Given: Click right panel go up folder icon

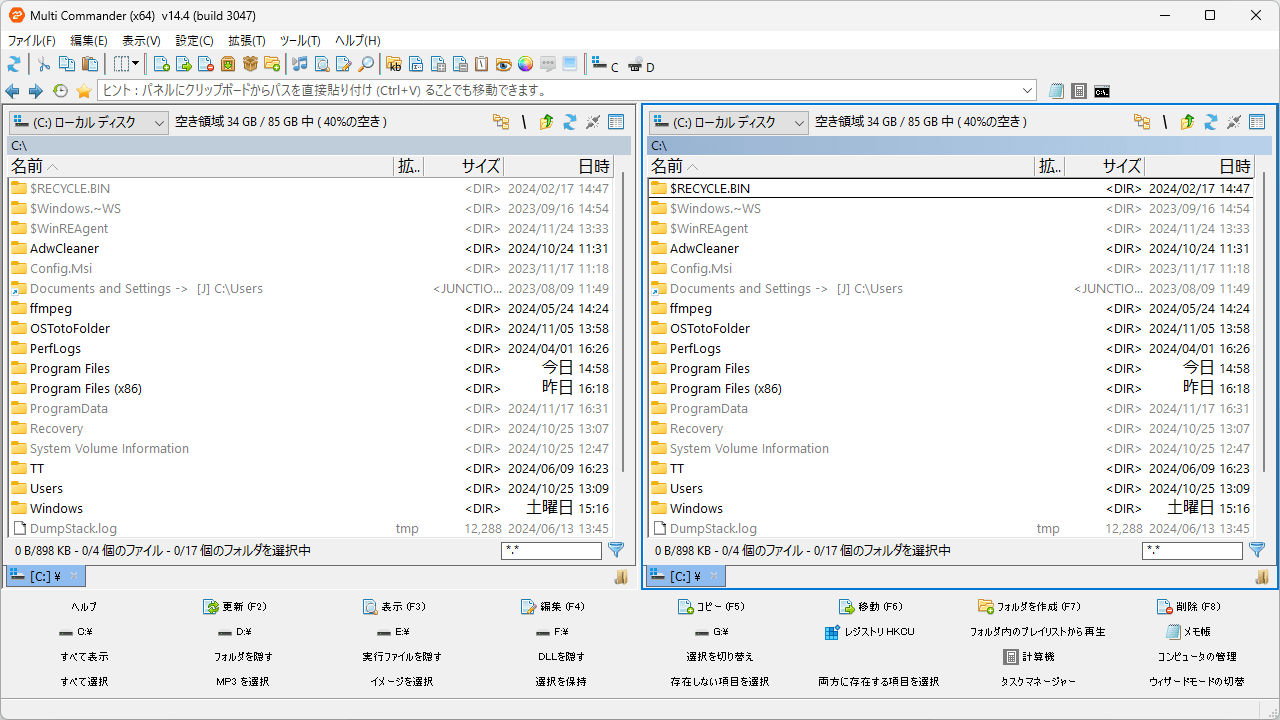Looking at the screenshot, I should (x=1187, y=122).
